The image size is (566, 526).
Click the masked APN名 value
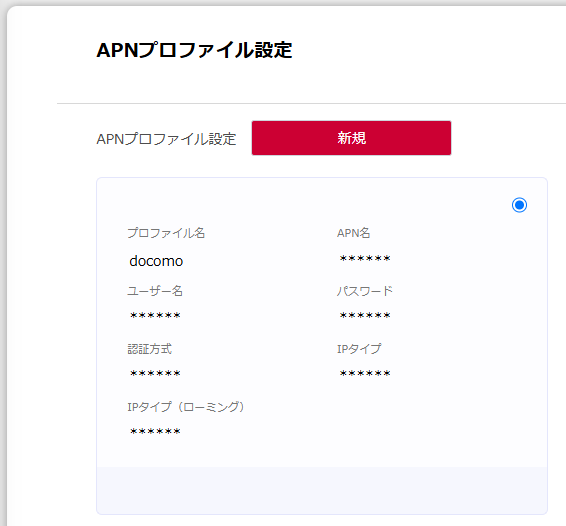(x=365, y=259)
